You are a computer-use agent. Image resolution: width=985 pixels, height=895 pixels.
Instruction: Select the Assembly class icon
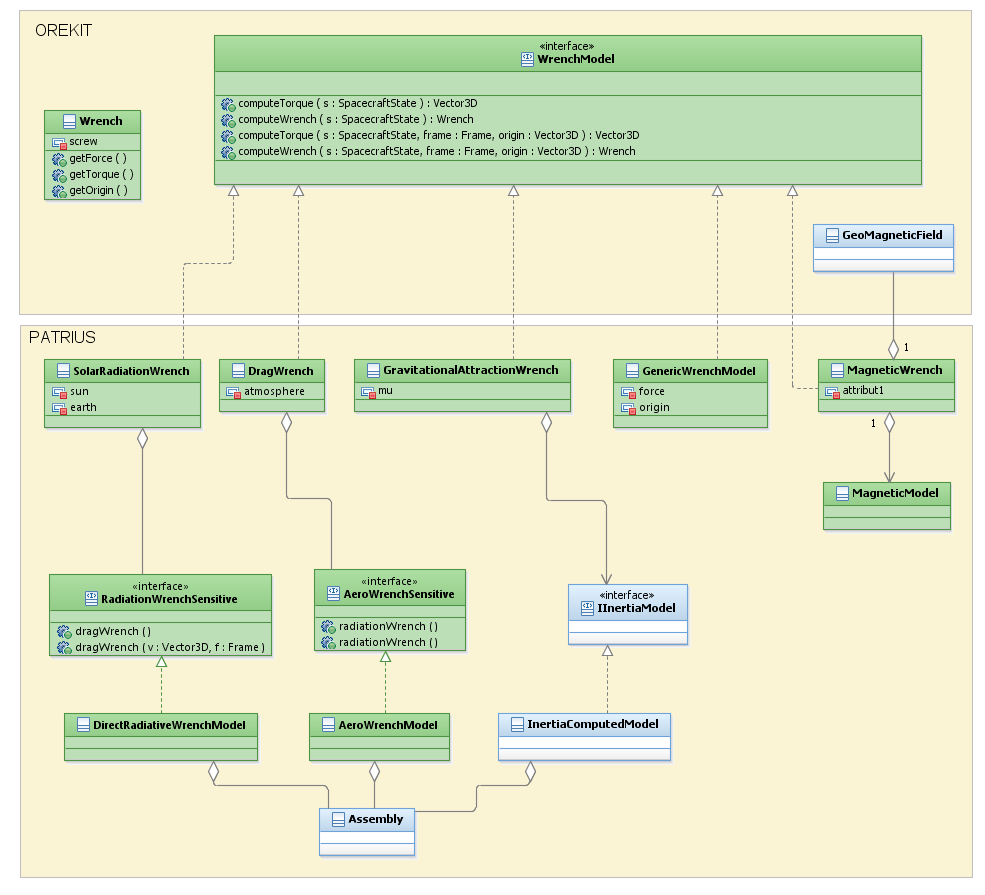(337, 820)
